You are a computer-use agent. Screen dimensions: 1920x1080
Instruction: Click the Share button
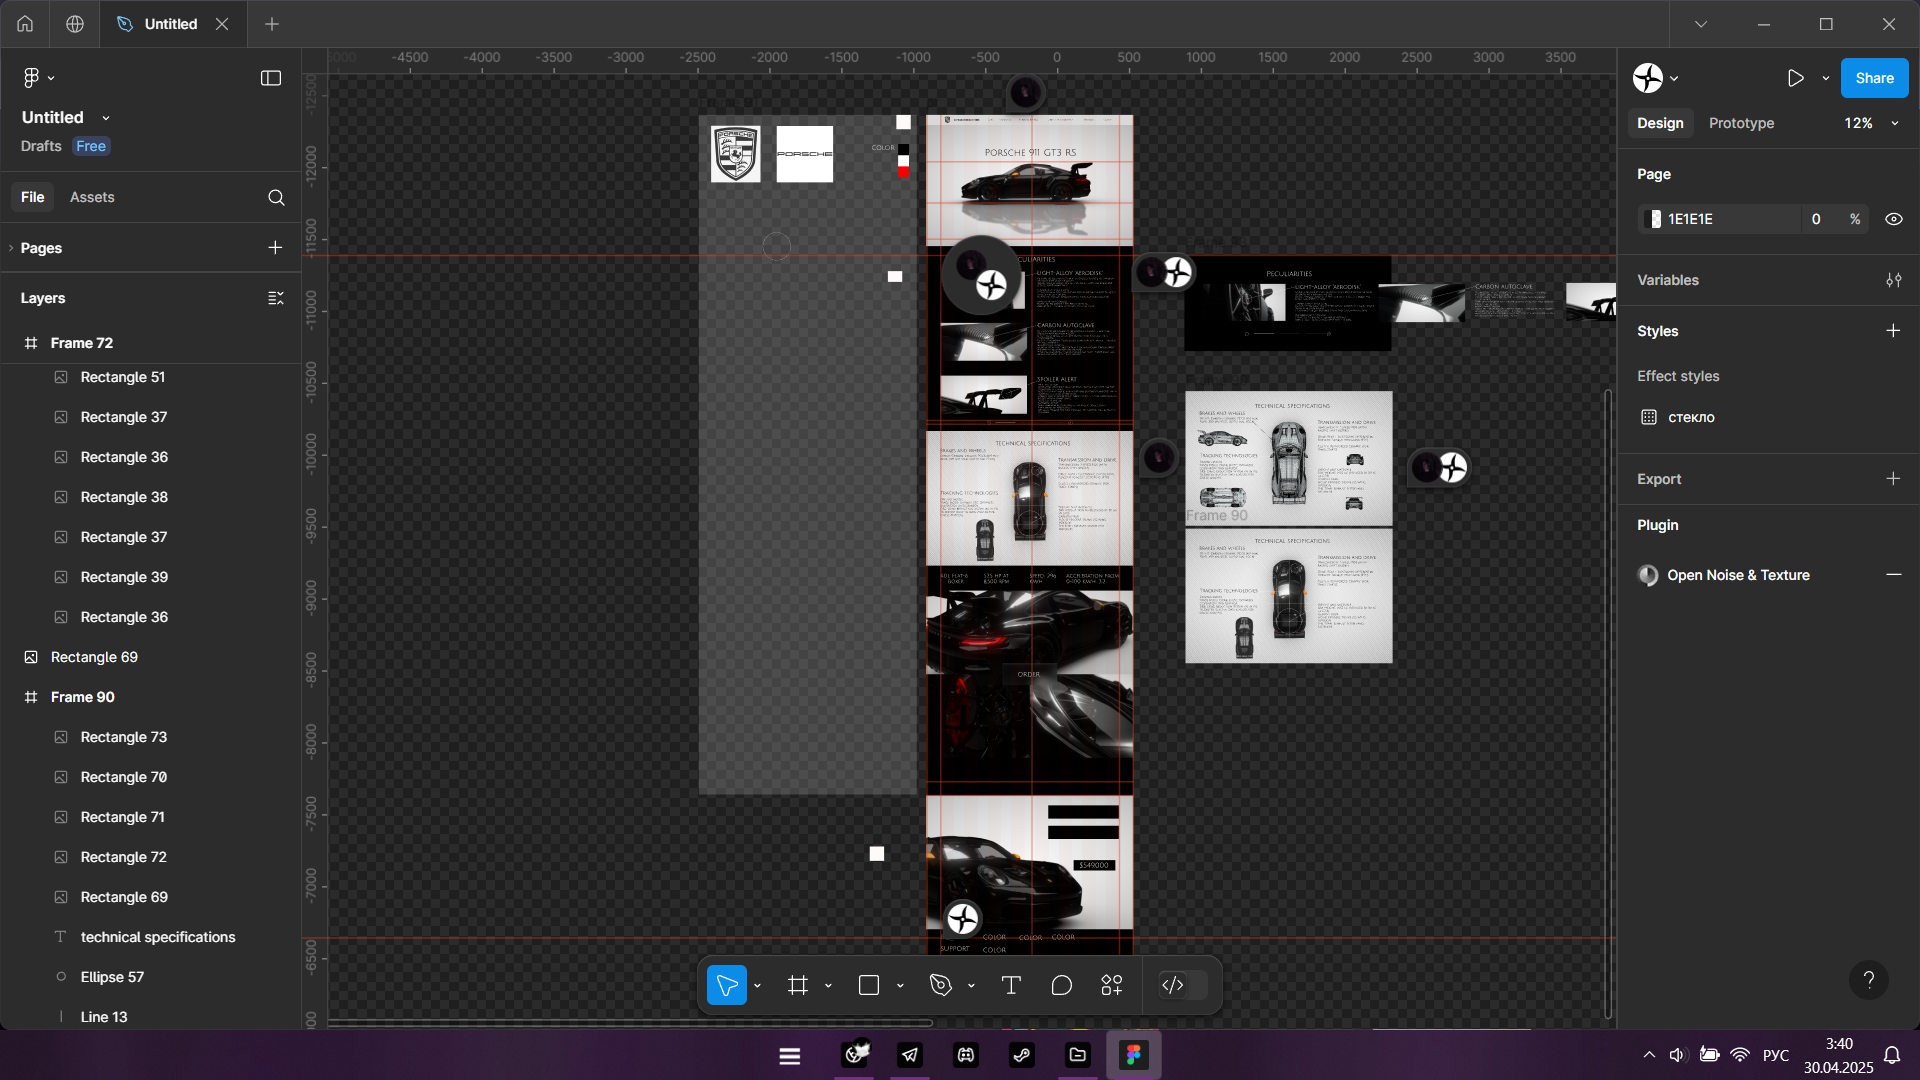pos(1874,78)
